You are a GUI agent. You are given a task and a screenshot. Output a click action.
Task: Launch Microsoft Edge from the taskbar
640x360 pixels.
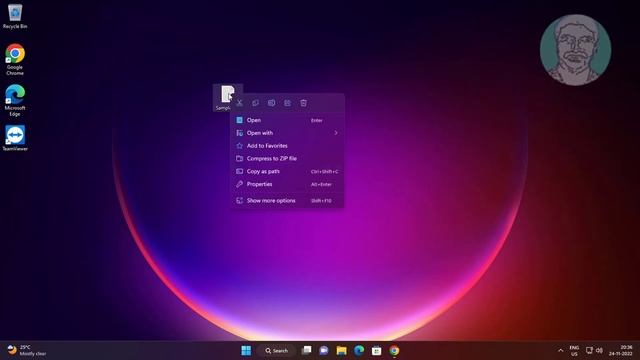(359, 351)
